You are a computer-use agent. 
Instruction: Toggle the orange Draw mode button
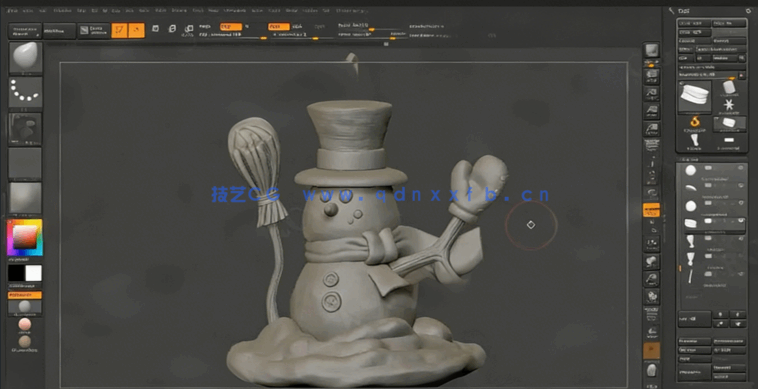[x=136, y=30]
